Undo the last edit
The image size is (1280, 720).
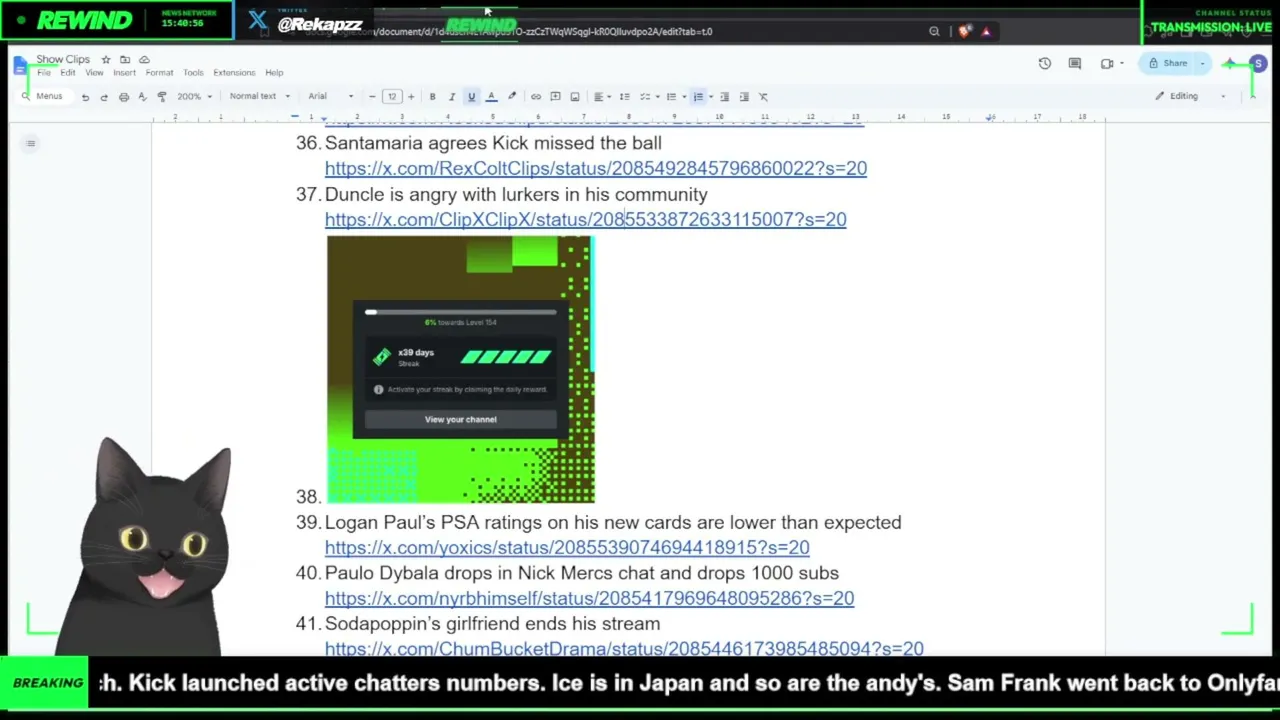click(x=85, y=97)
